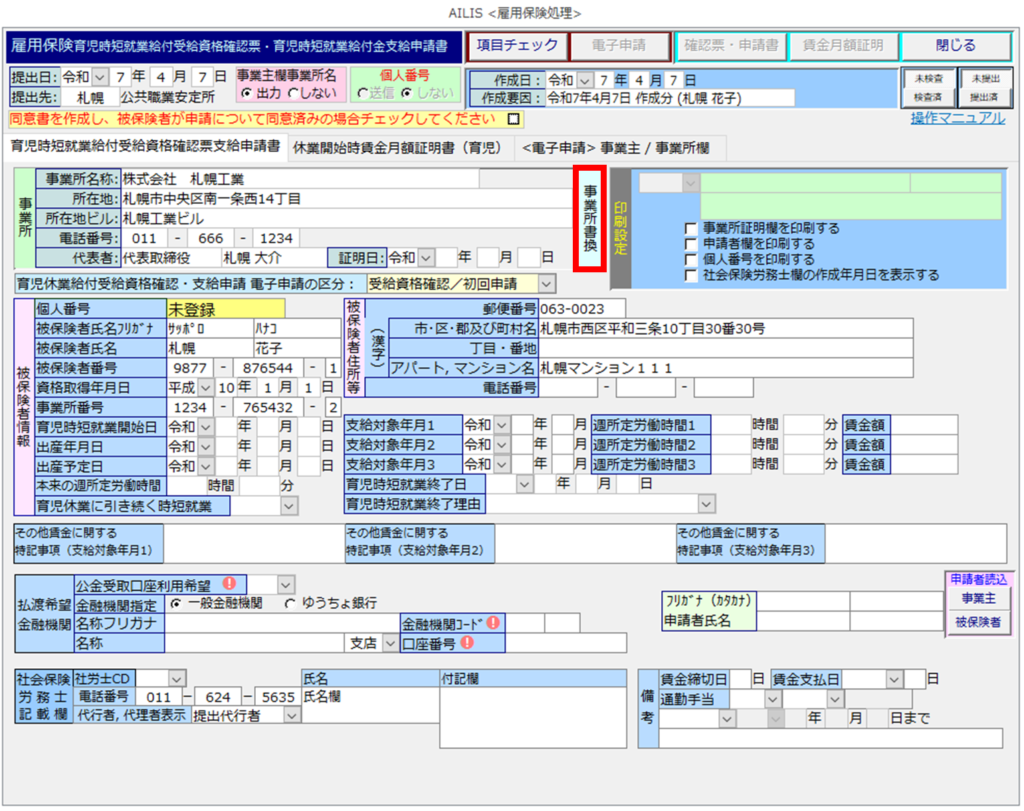Open the 電子申請の区分 dropdown
This screenshot has width=1024, height=811.
pos(547,284)
